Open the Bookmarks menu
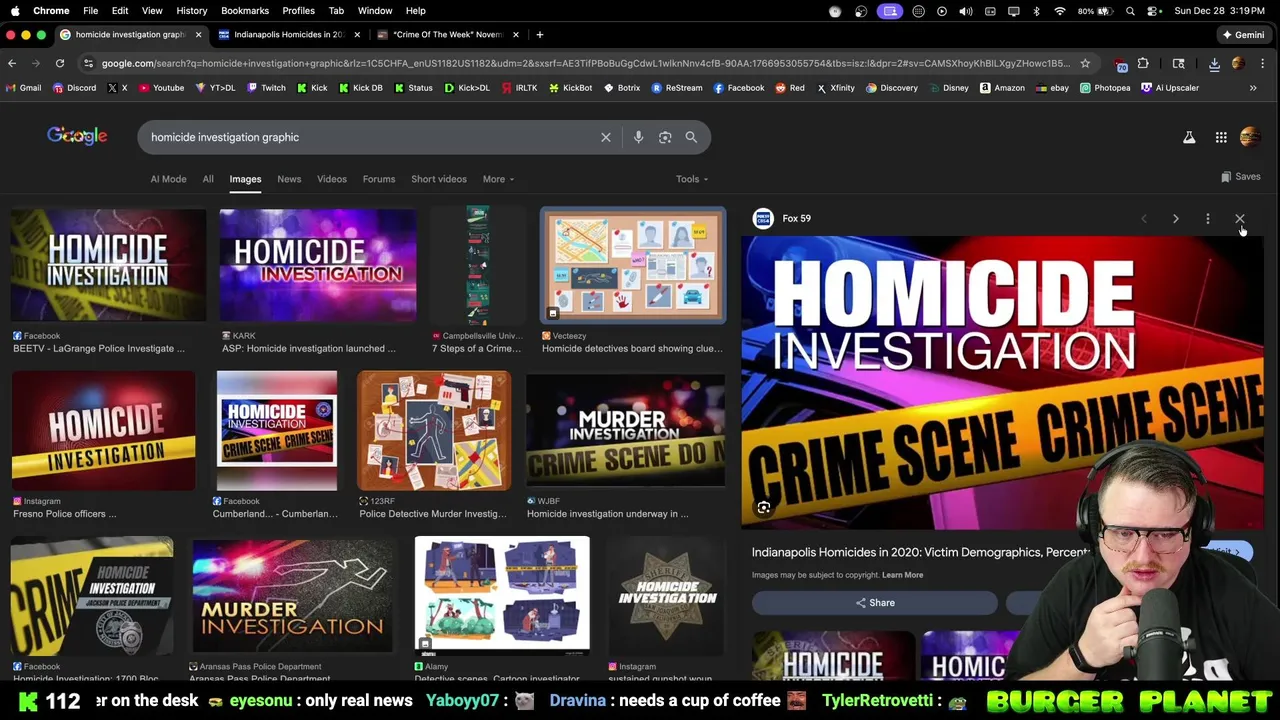This screenshot has height=720, width=1280. click(x=245, y=11)
